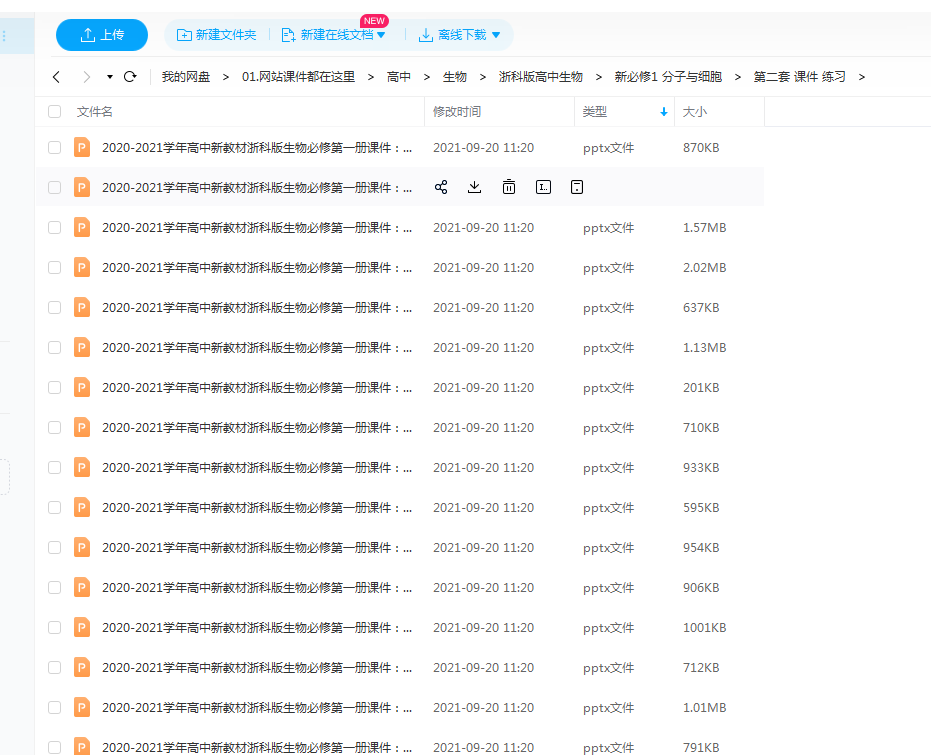Sort by 文件名 column header
This screenshot has width=931, height=755.
coord(94,112)
